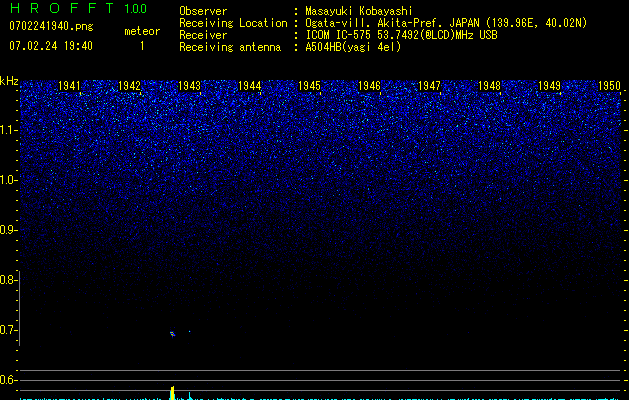This screenshot has width=629, height=400.
Task: Click the 0.7 kHz axis label
Action: tap(9, 330)
